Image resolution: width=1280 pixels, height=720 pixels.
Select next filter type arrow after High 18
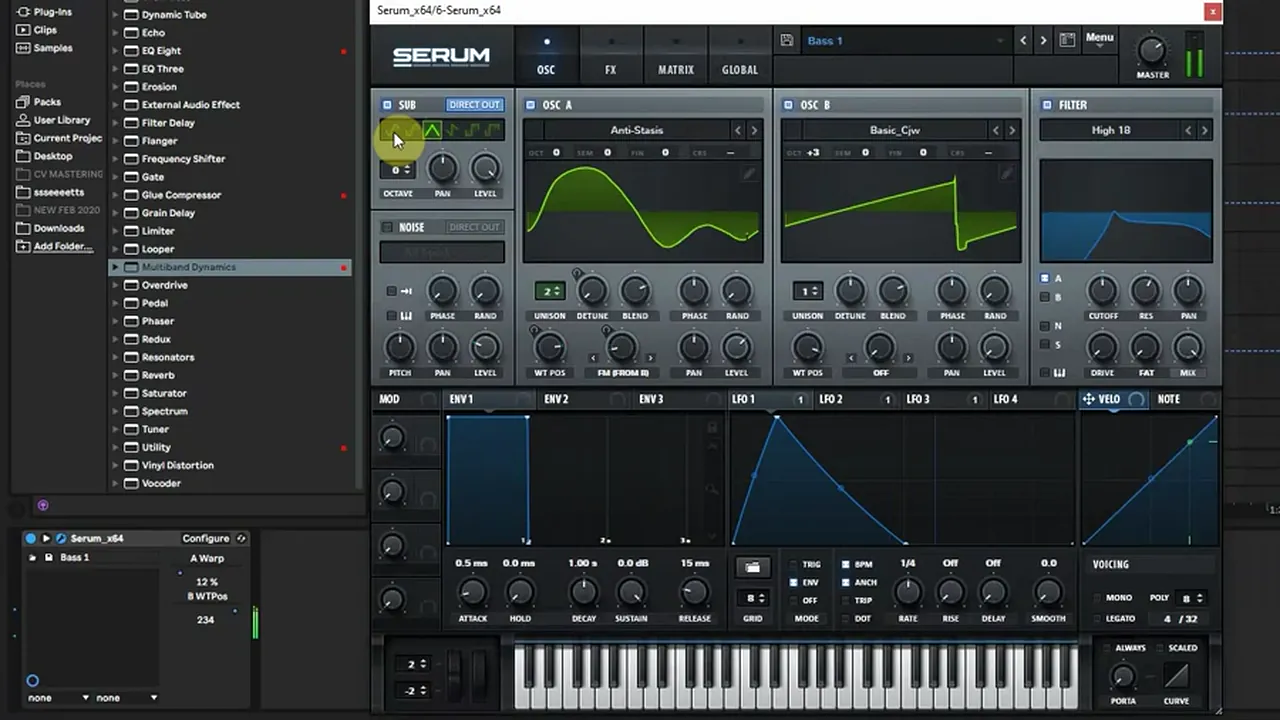(x=1204, y=130)
